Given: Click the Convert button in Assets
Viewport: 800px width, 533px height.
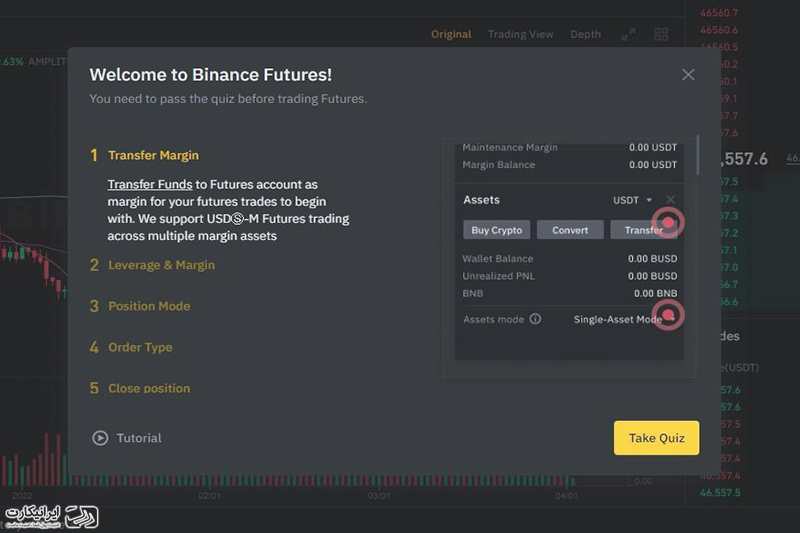Looking at the screenshot, I should point(570,230).
